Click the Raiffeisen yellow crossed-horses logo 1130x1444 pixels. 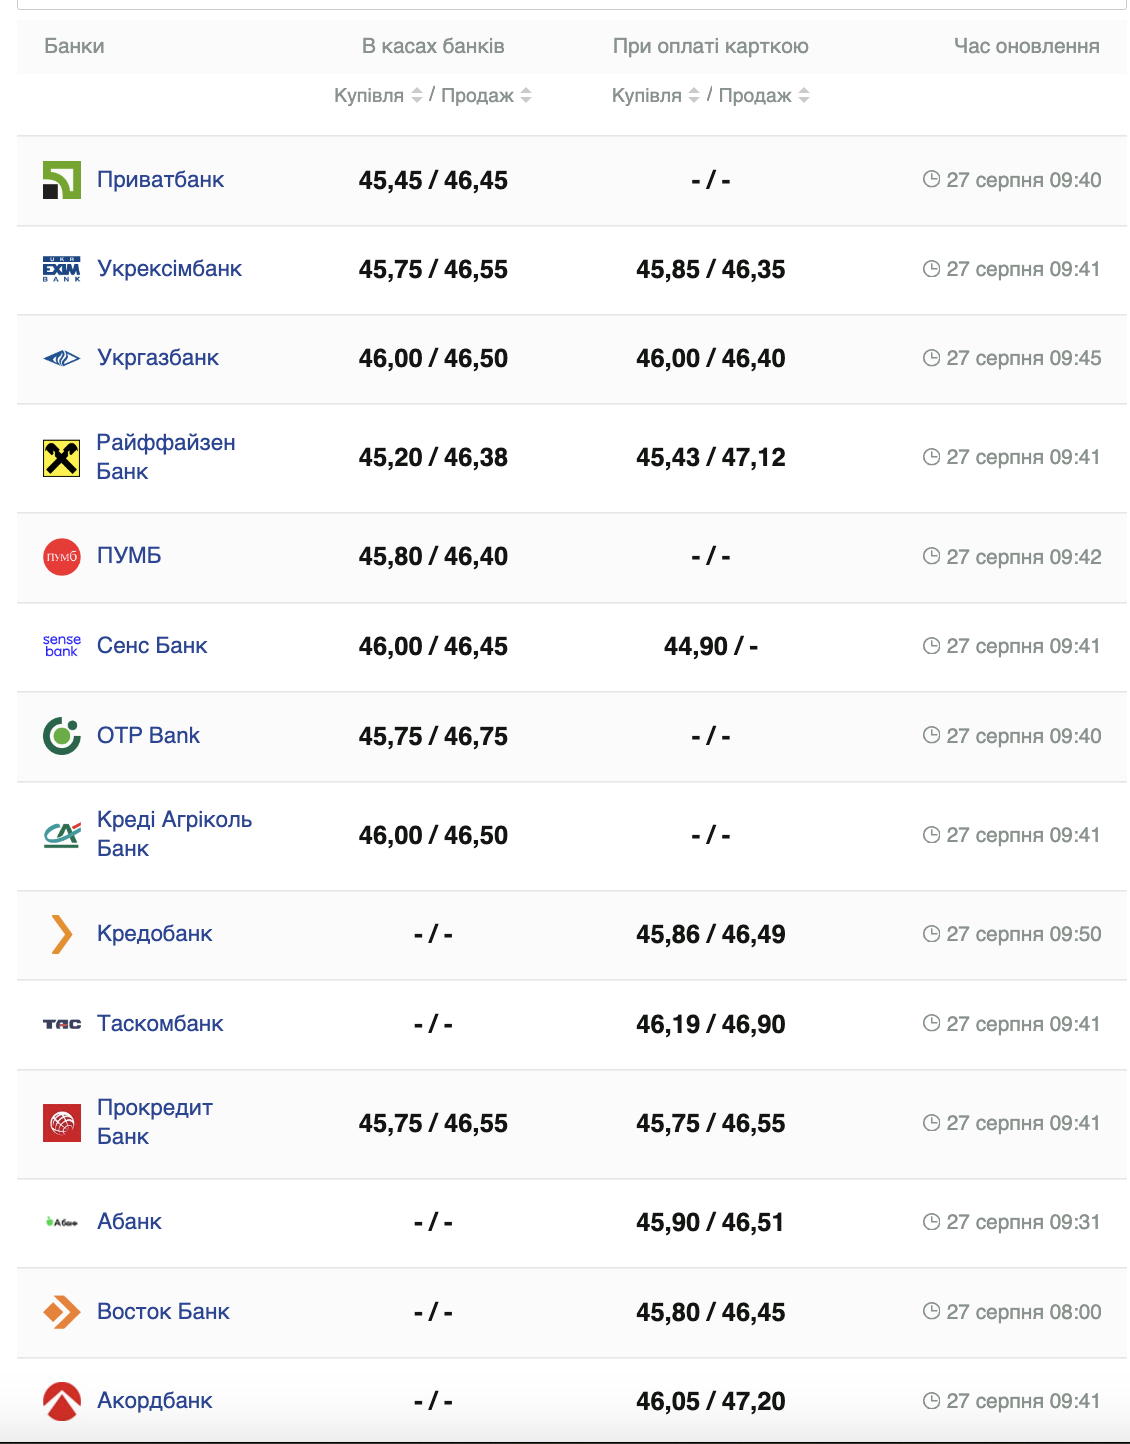[x=62, y=458]
